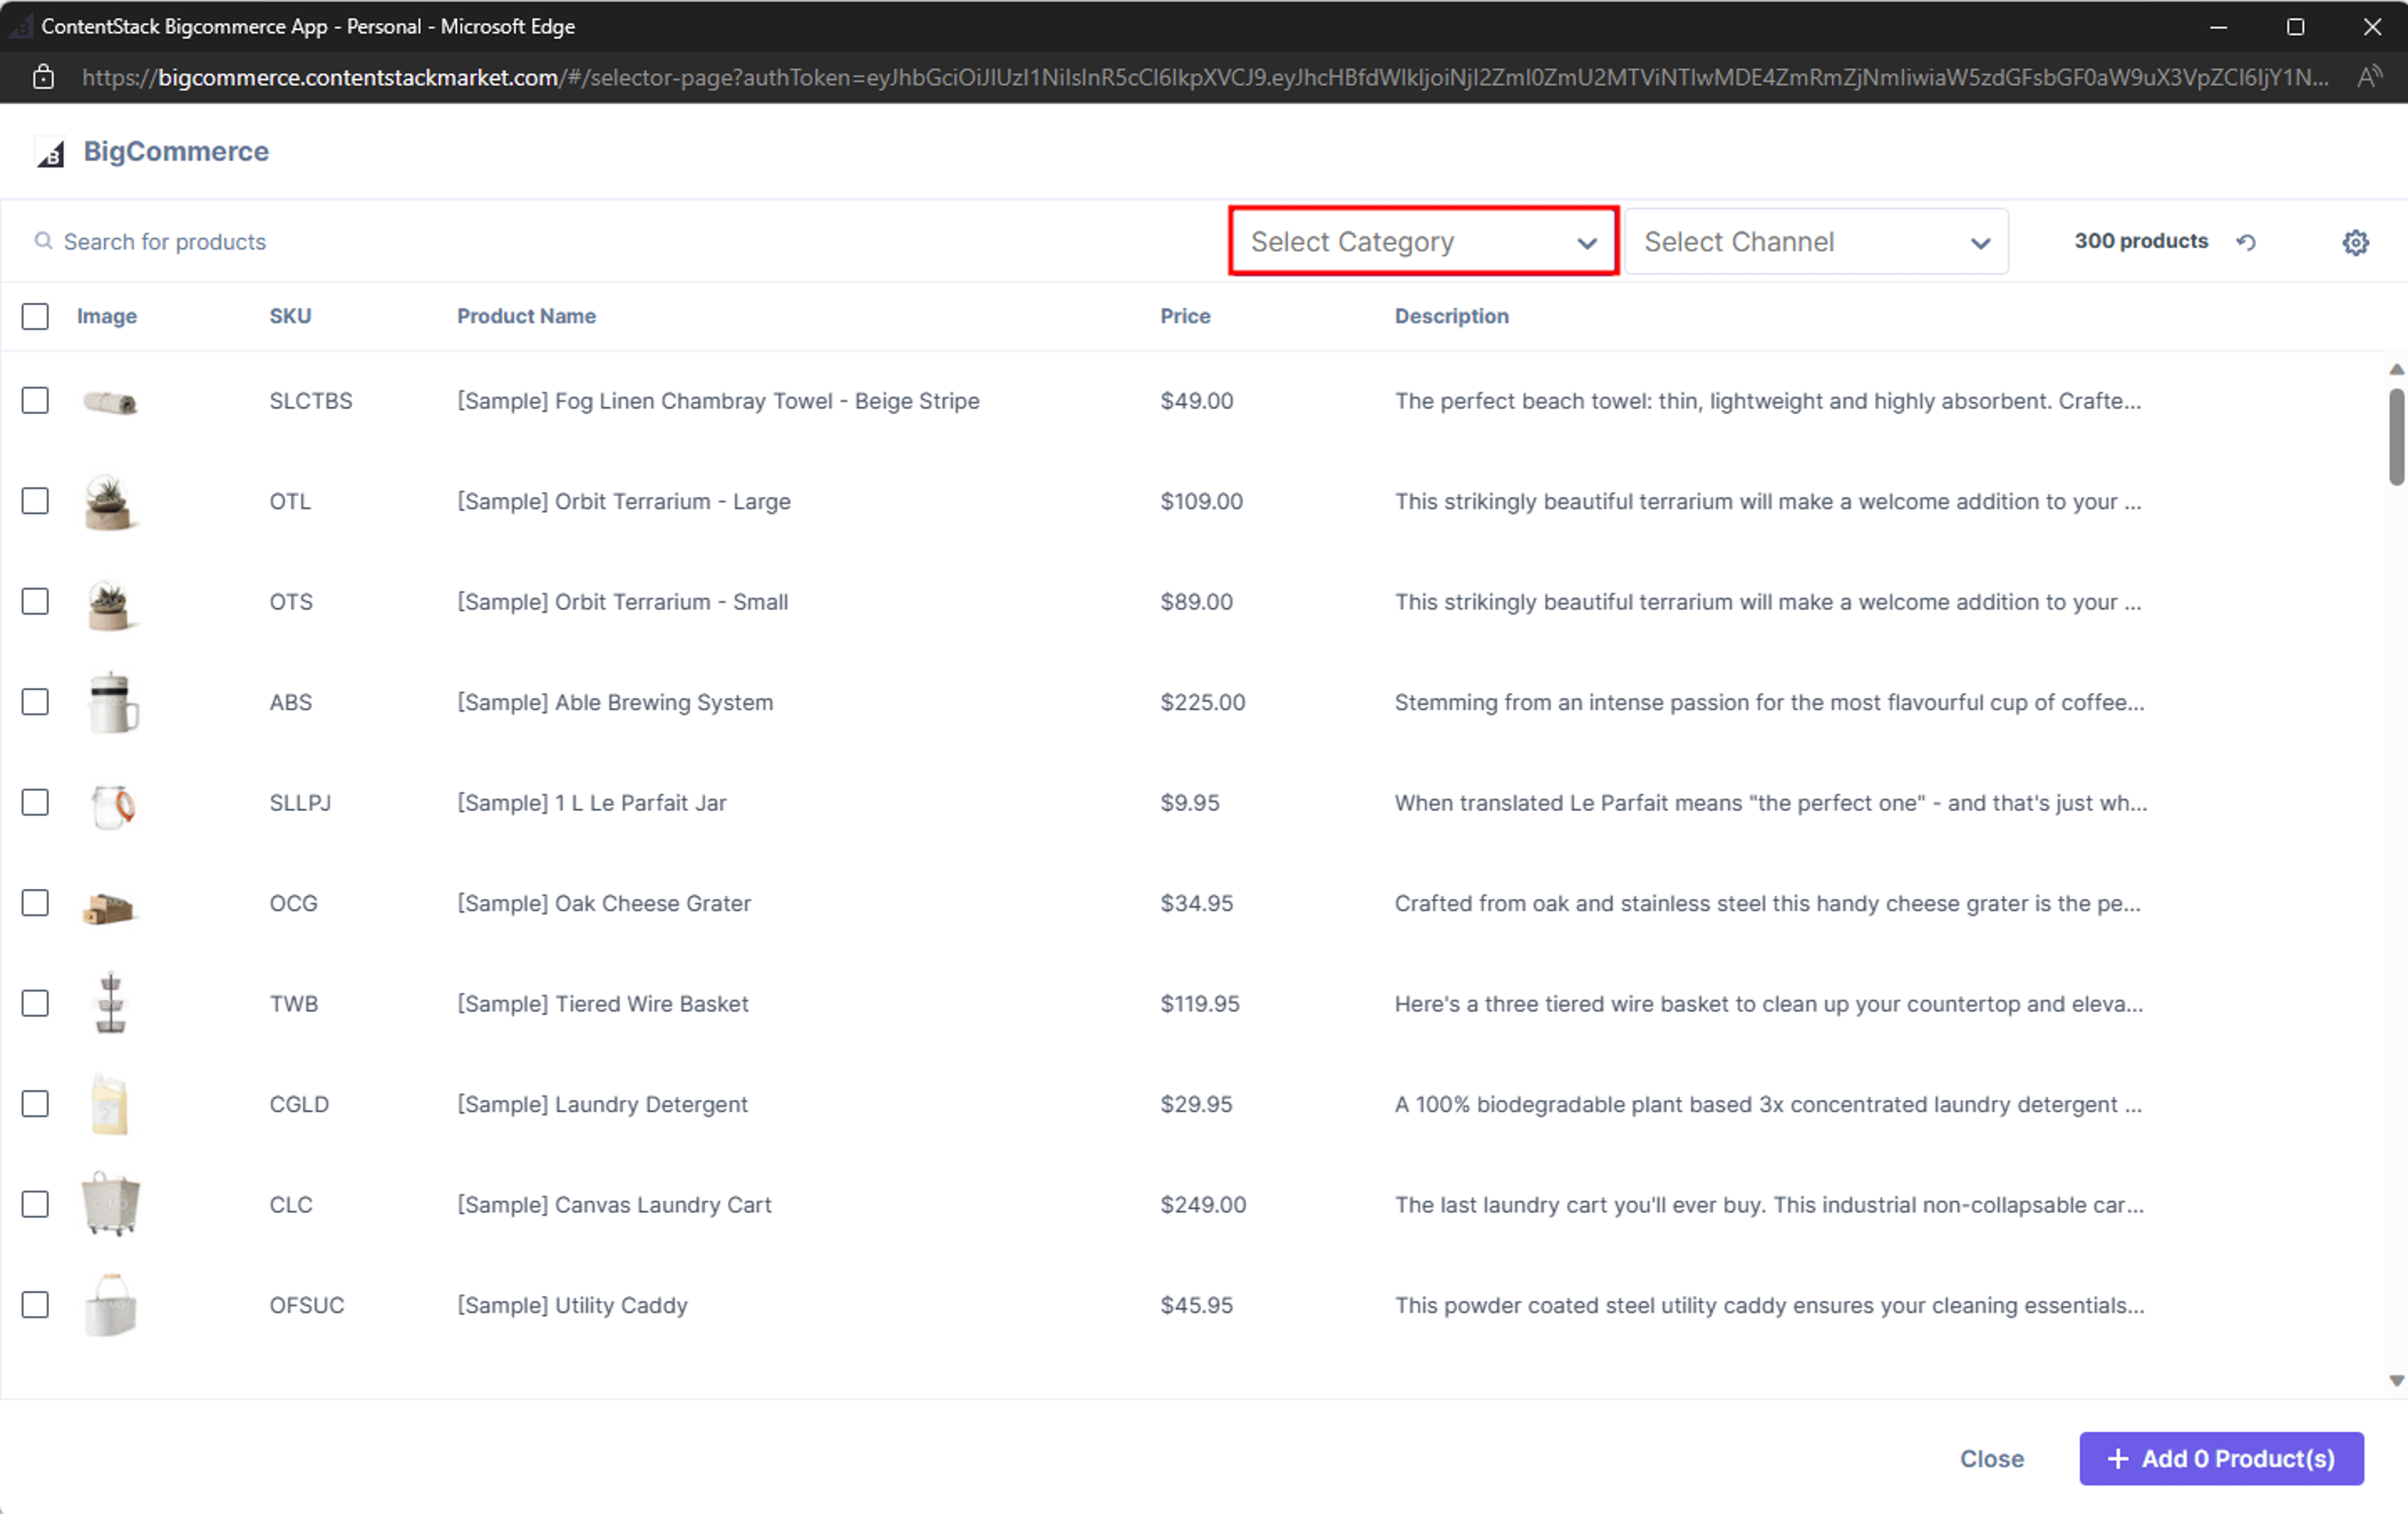The height and width of the screenshot is (1514, 2408).
Task: Open the settings gear icon
Action: pos(2355,242)
